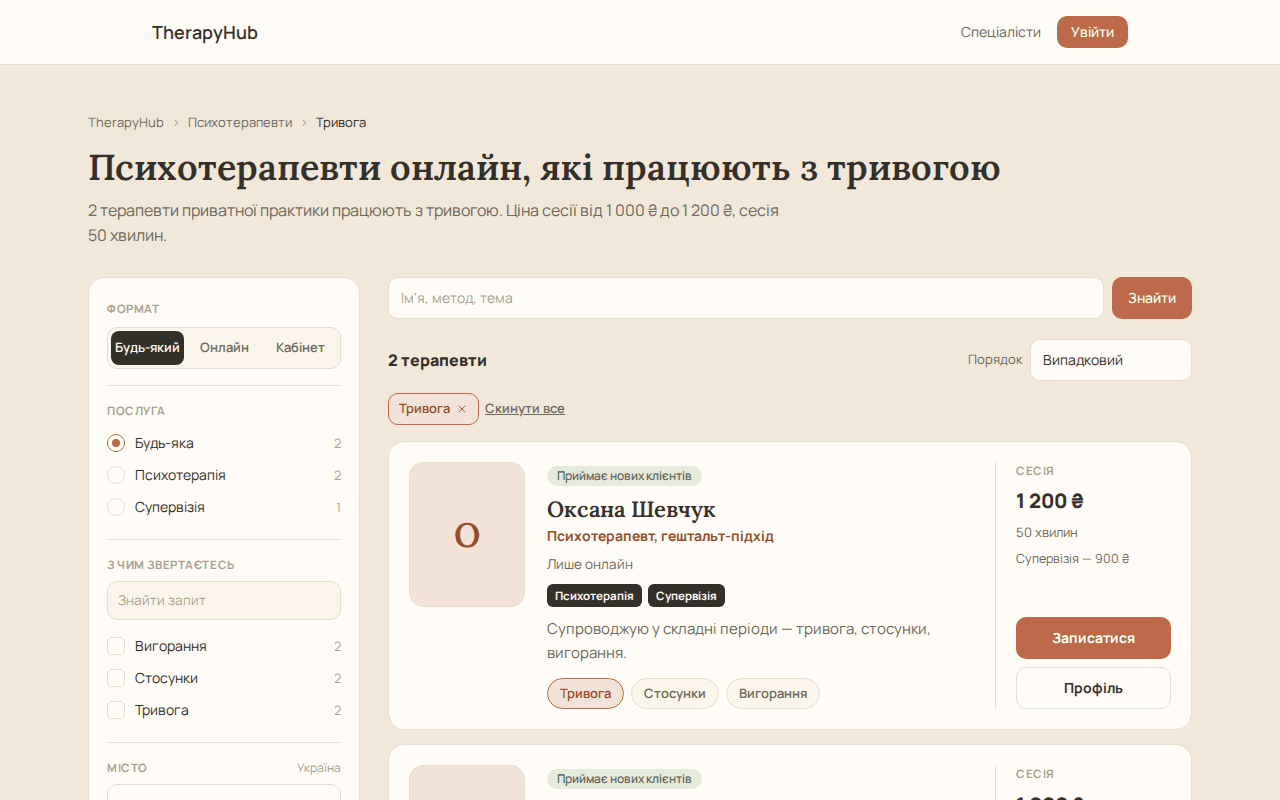Click the Україна label near Місто
1280x800 pixels.
[319, 768]
